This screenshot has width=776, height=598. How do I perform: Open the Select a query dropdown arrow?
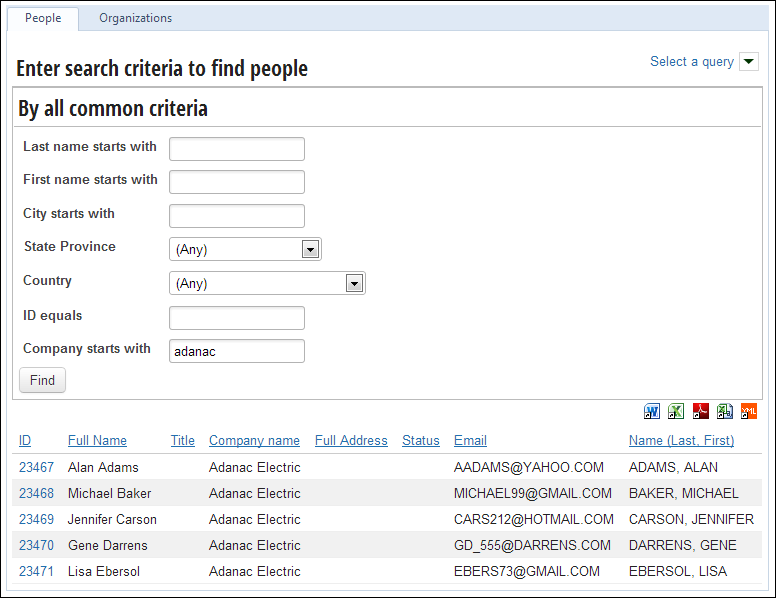(749, 62)
